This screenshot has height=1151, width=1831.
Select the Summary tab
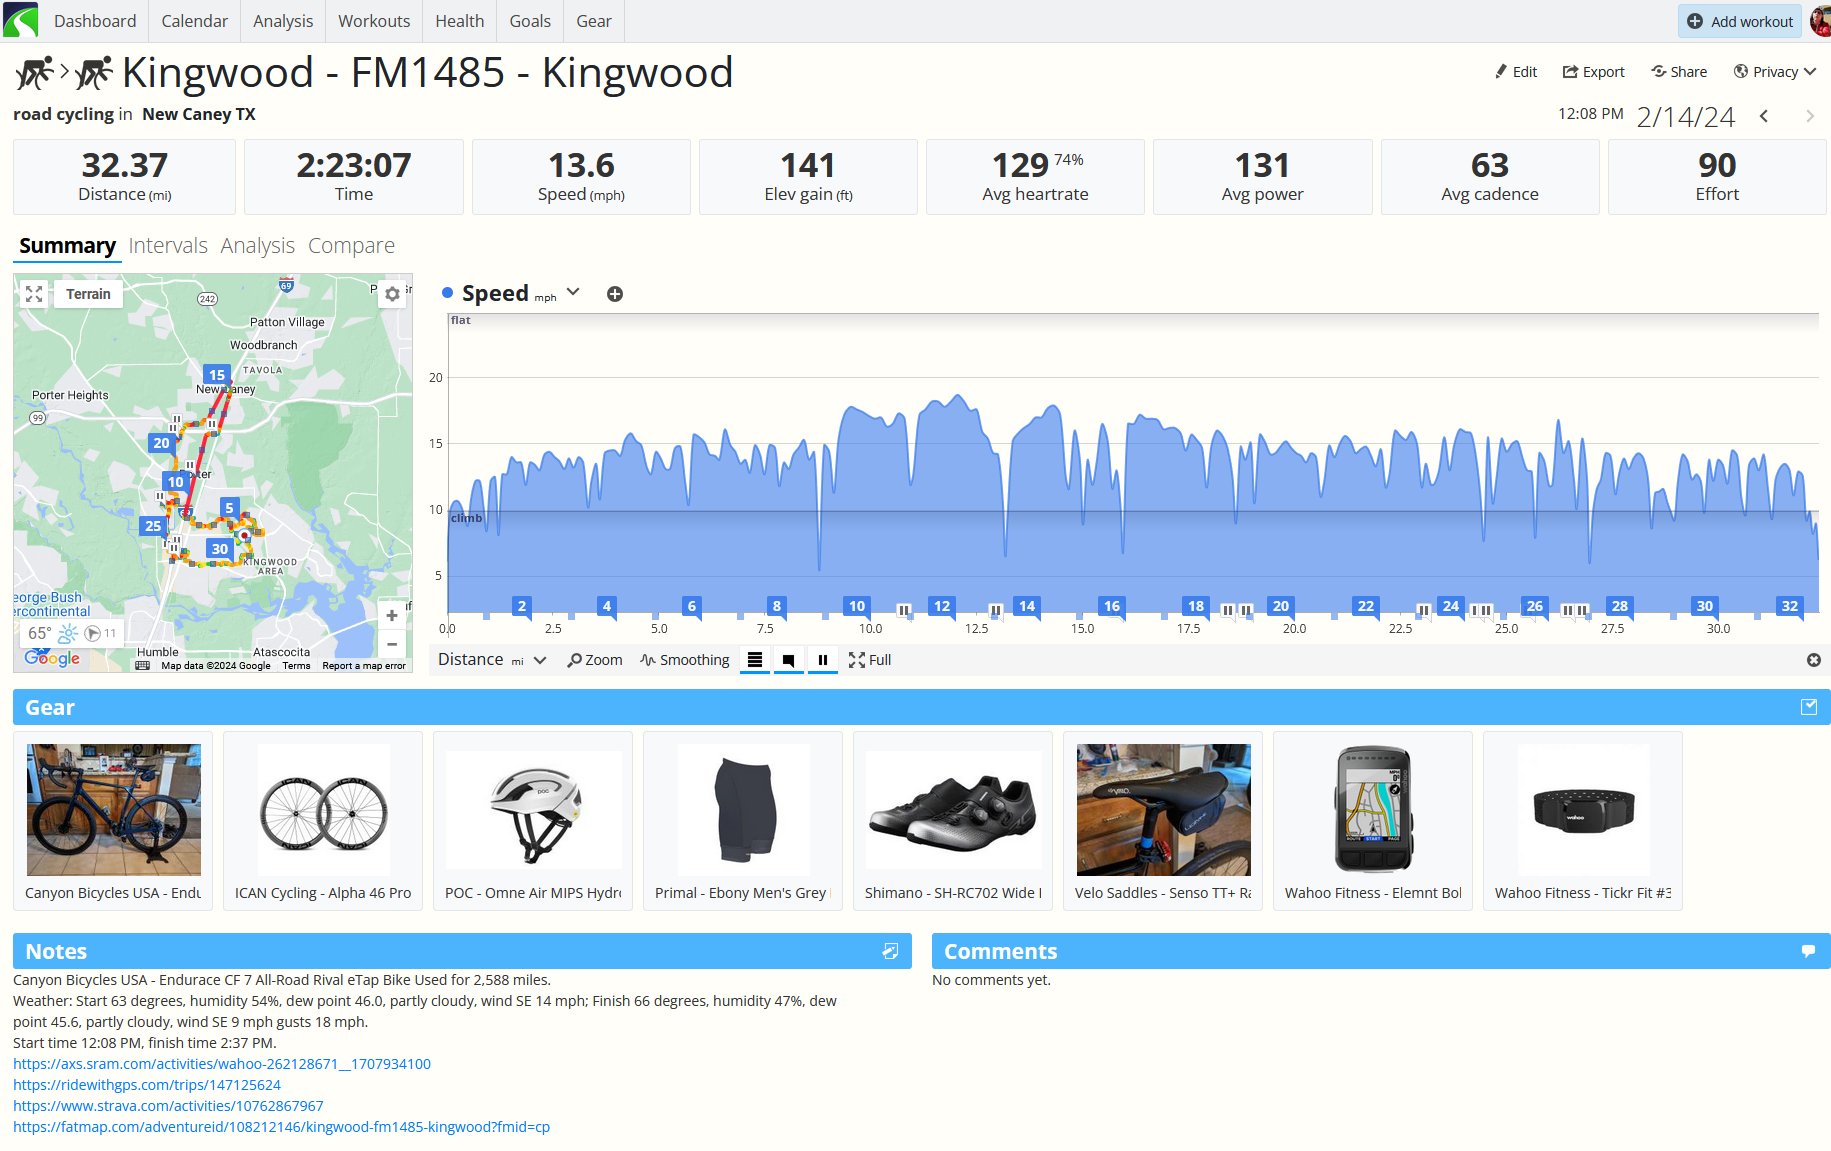click(x=67, y=246)
